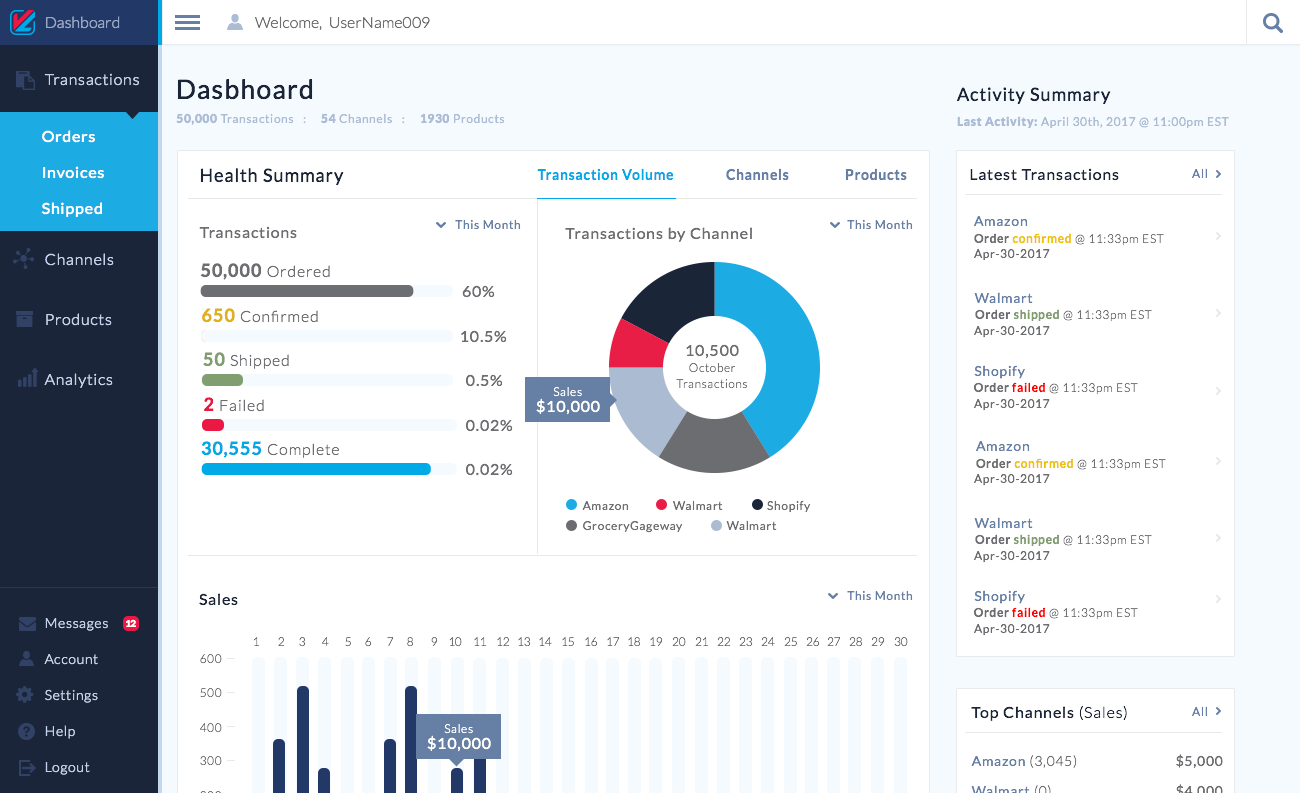
Task: Click the light blue Amazon pie slice
Action: point(775,350)
